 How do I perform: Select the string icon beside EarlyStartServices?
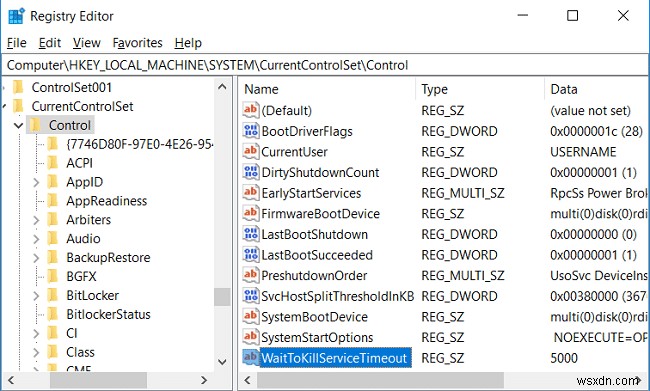[x=251, y=192]
